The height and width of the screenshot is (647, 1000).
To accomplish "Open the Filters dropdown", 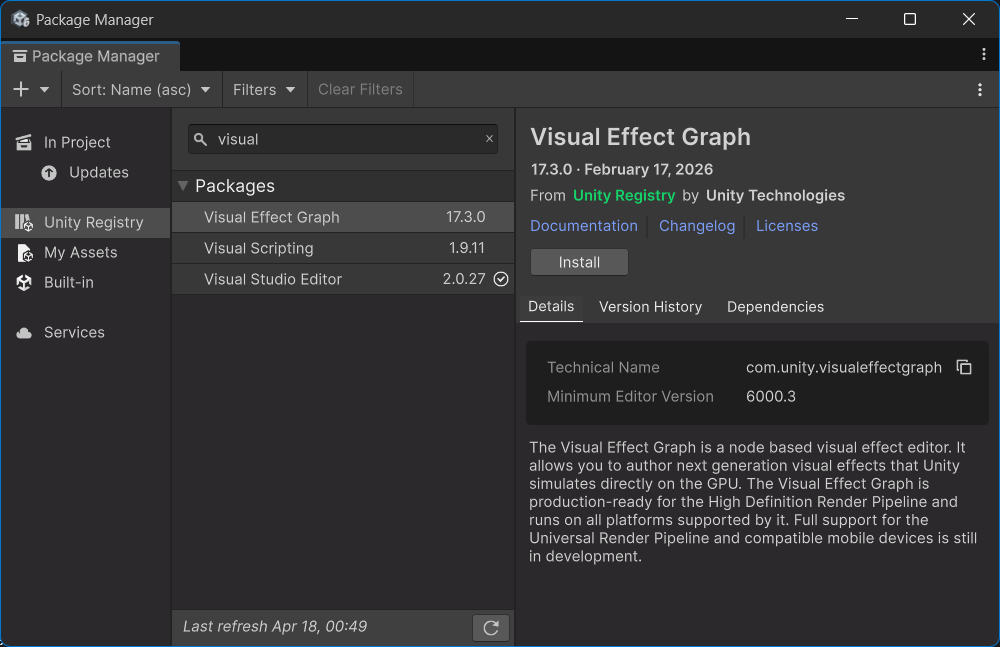I will [x=264, y=89].
